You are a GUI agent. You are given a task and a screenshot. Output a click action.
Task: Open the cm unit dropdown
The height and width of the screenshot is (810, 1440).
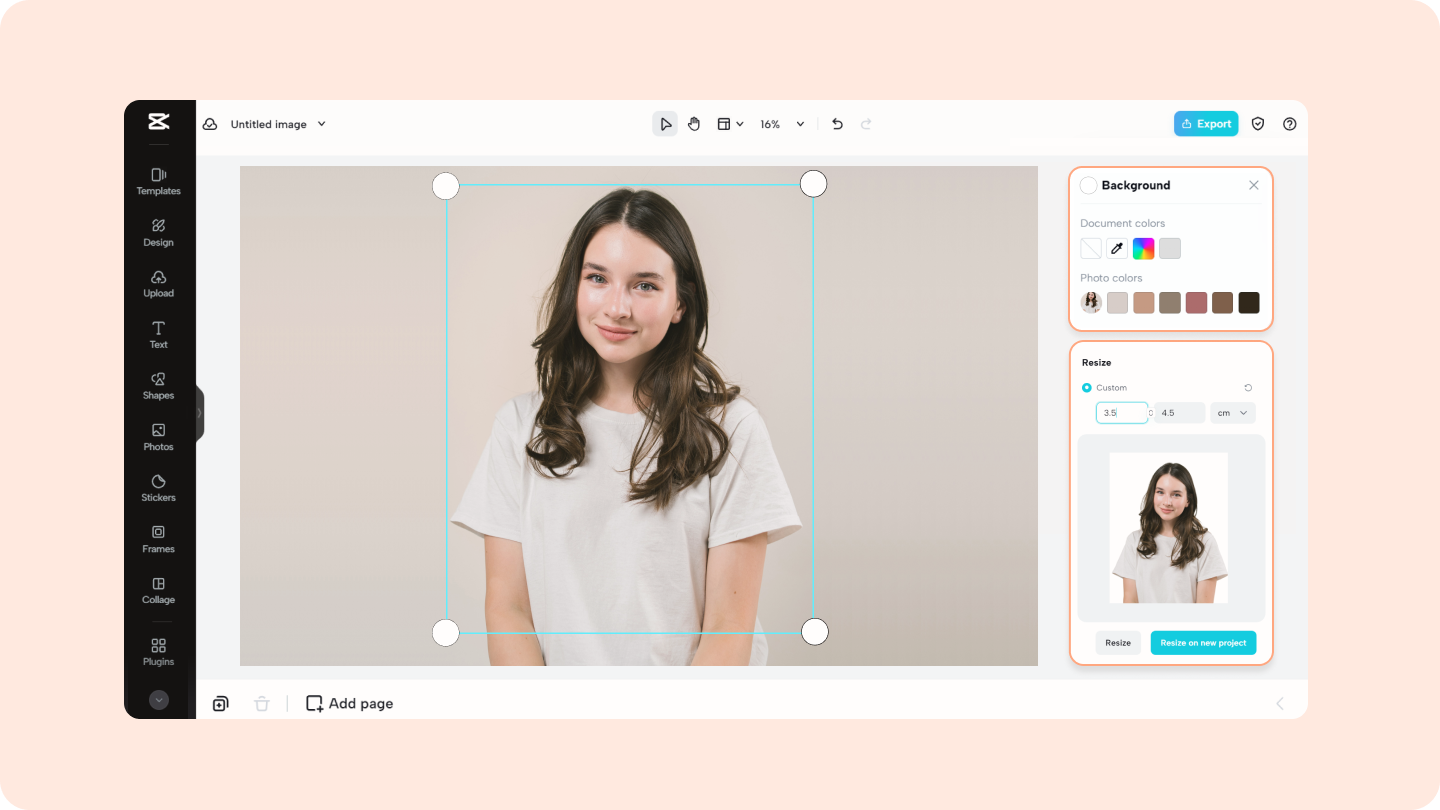click(1233, 413)
